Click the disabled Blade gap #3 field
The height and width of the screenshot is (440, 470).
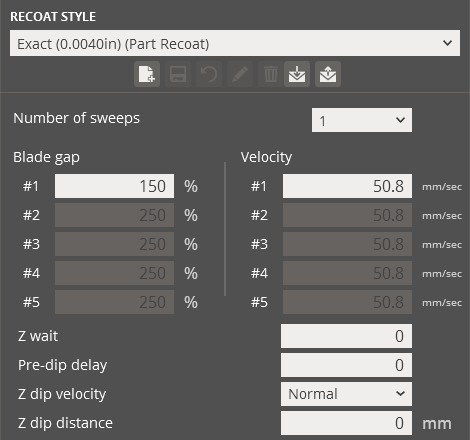(x=114, y=244)
